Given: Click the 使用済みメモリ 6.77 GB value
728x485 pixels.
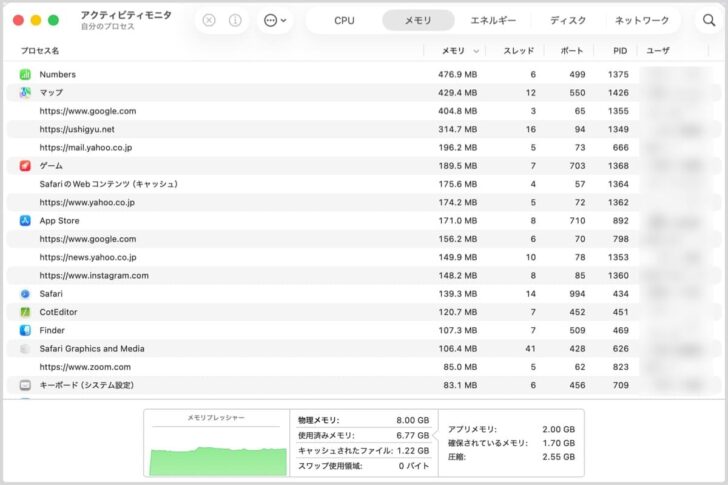Looking at the screenshot, I should tap(413, 435).
